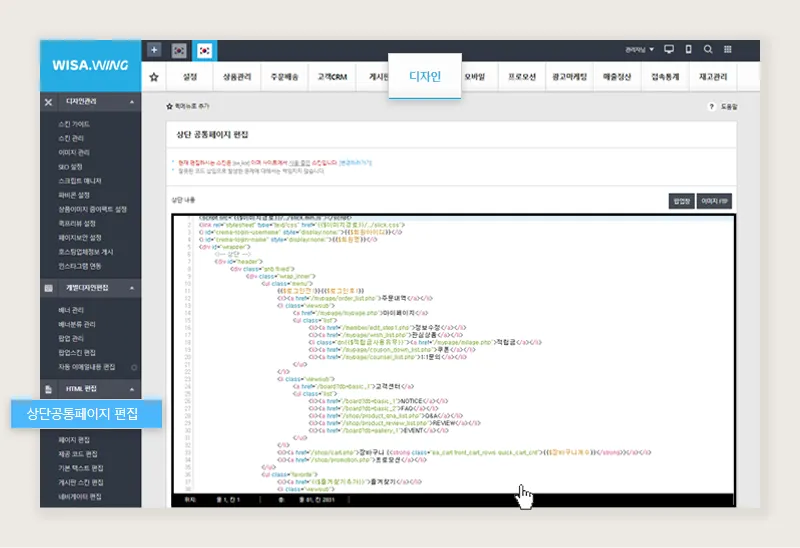Select 스킨 관리 in sidebar
The image size is (800, 548).
click(71, 138)
